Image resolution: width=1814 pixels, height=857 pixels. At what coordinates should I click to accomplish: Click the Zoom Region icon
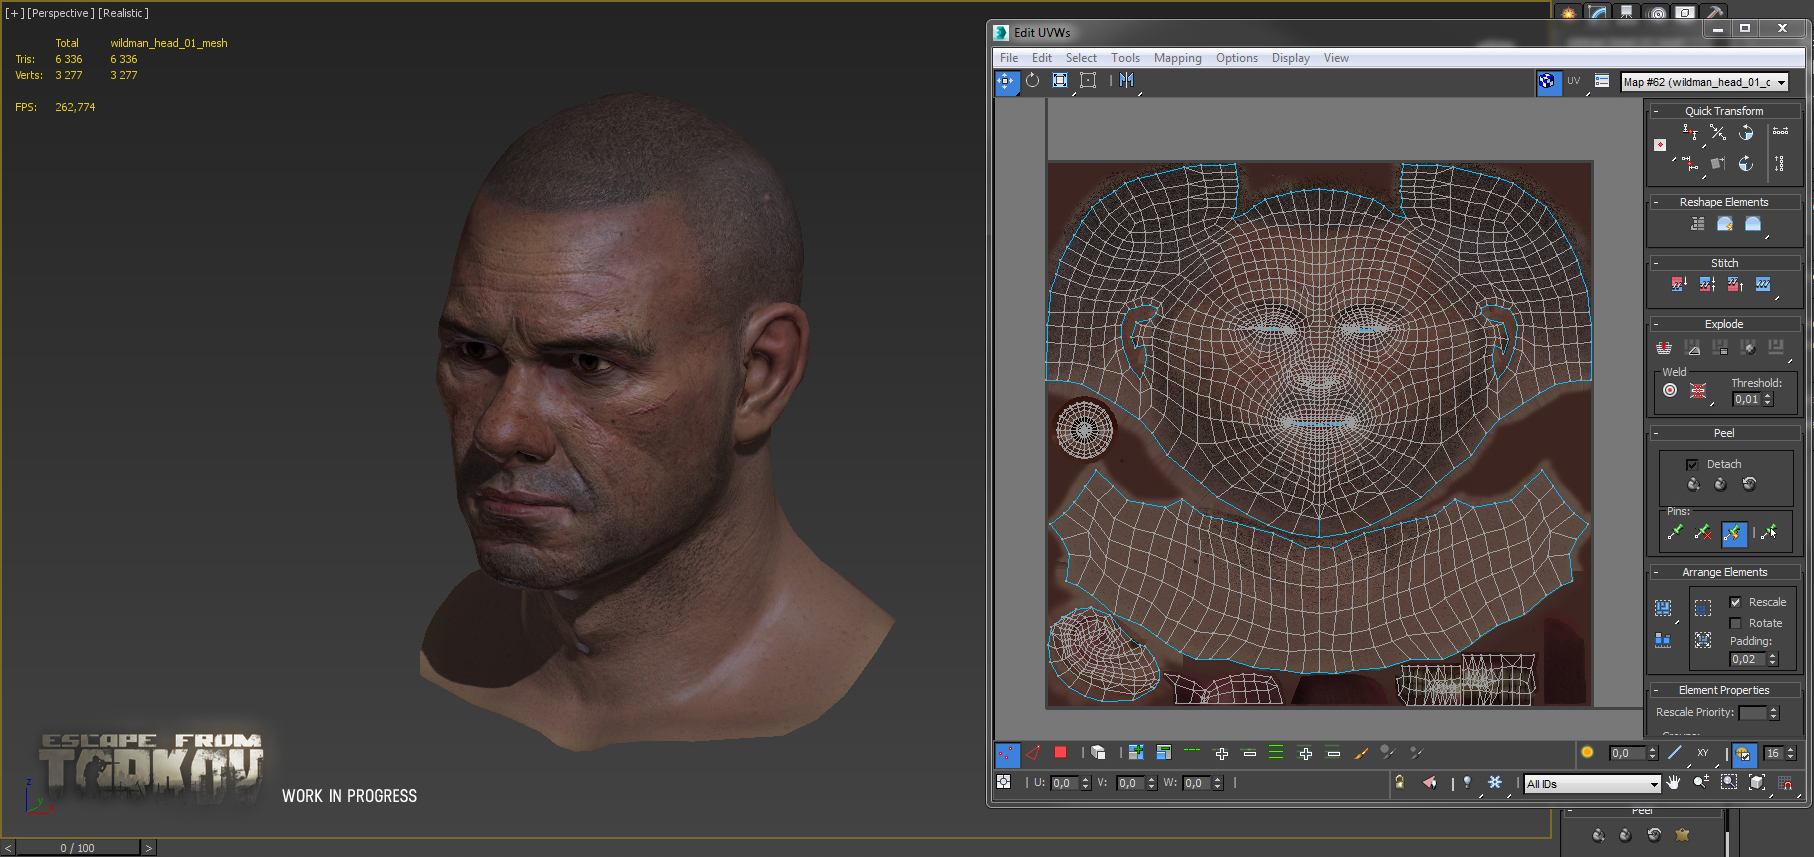(x=1729, y=782)
